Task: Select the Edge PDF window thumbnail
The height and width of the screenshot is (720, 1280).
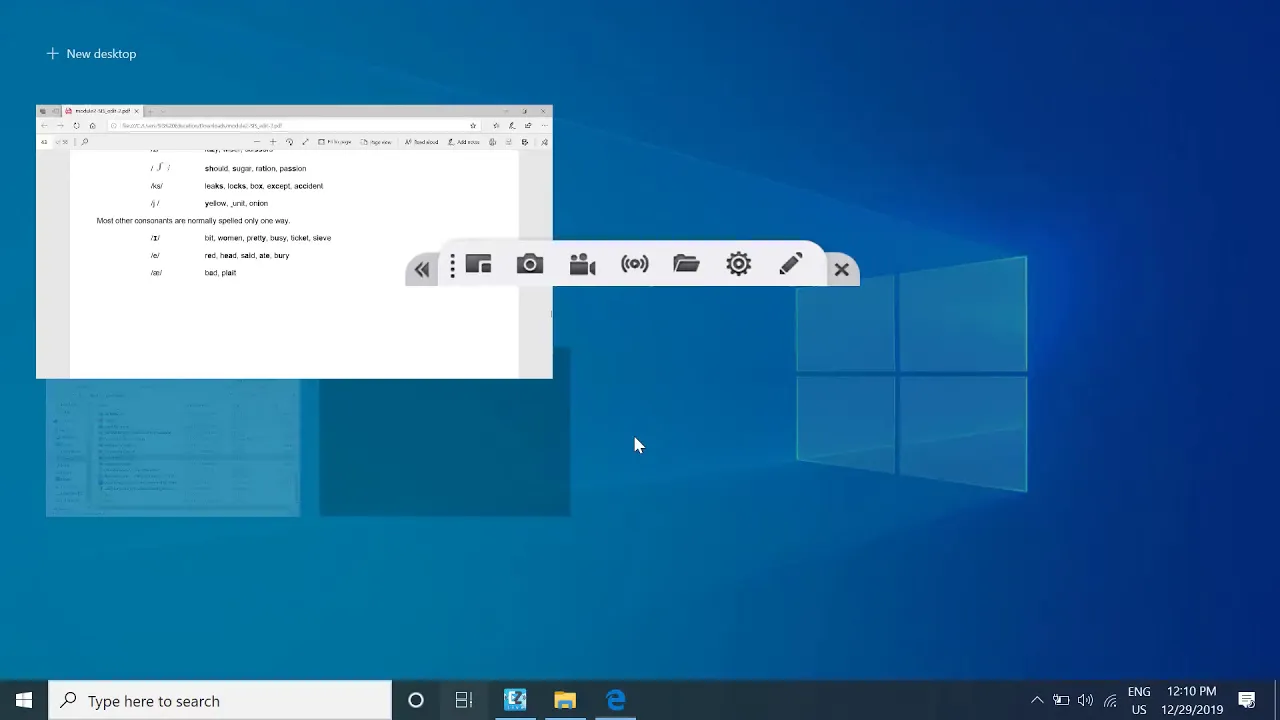Action: pyautogui.click(x=294, y=242)
